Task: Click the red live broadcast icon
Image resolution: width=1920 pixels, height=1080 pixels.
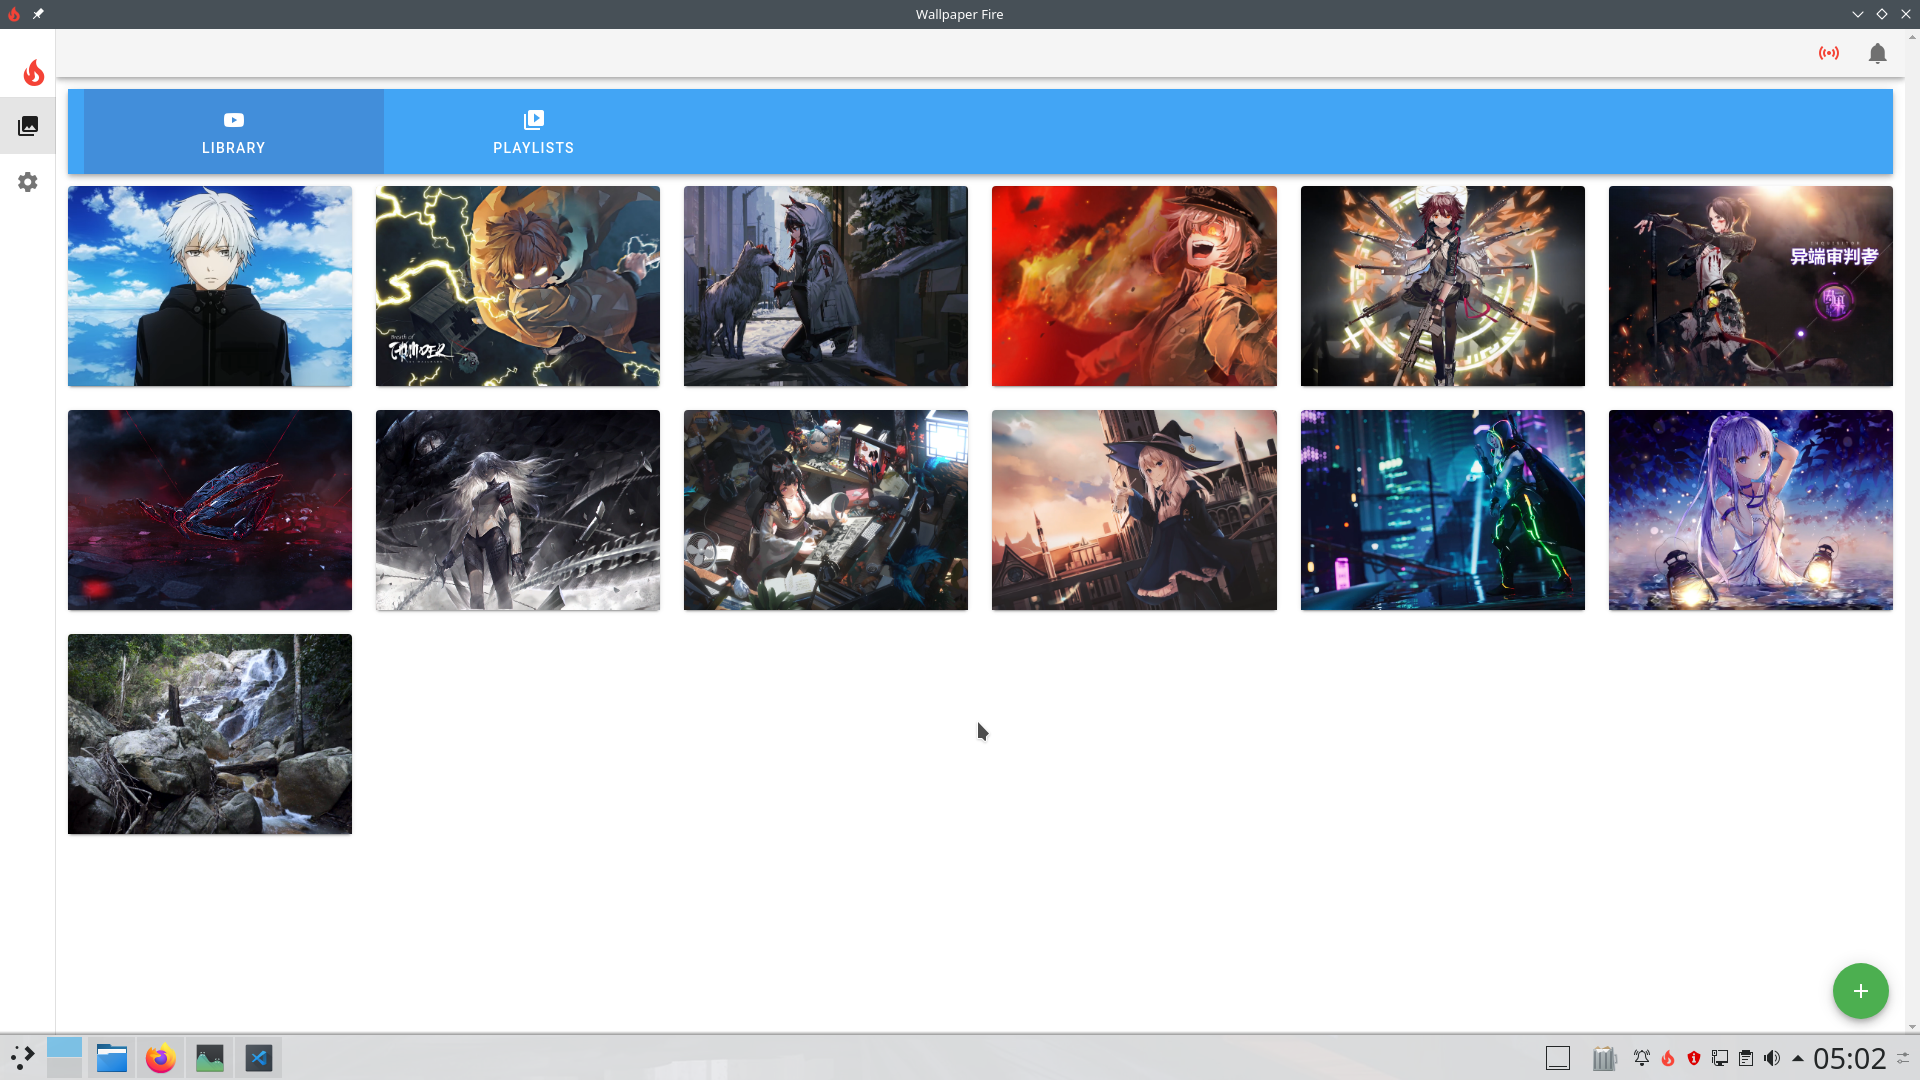Action: 1829,53
